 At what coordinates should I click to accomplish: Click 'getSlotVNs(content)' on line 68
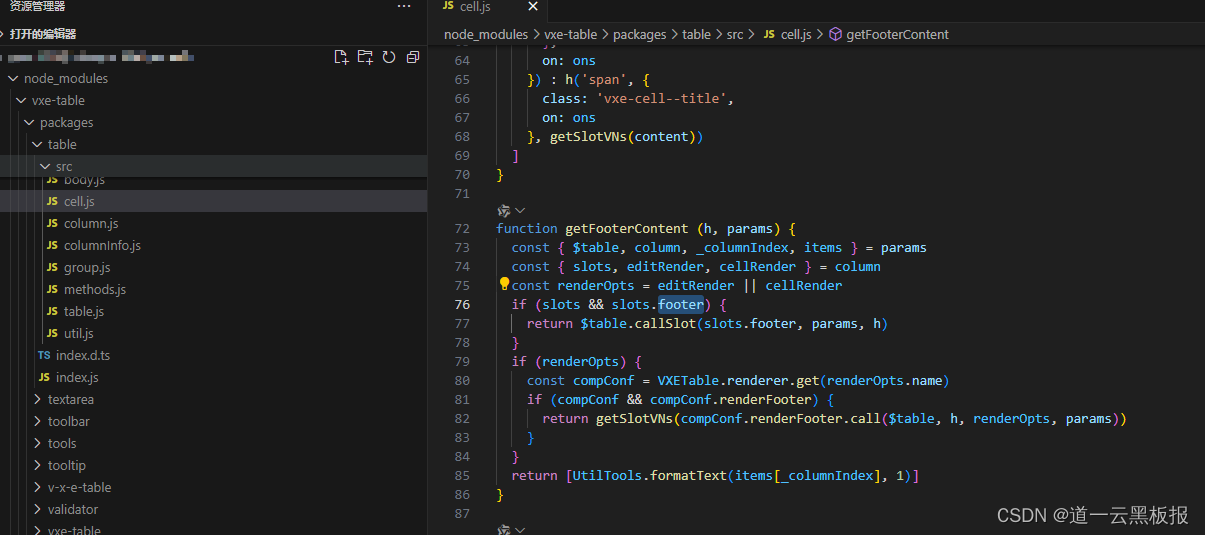626,136
